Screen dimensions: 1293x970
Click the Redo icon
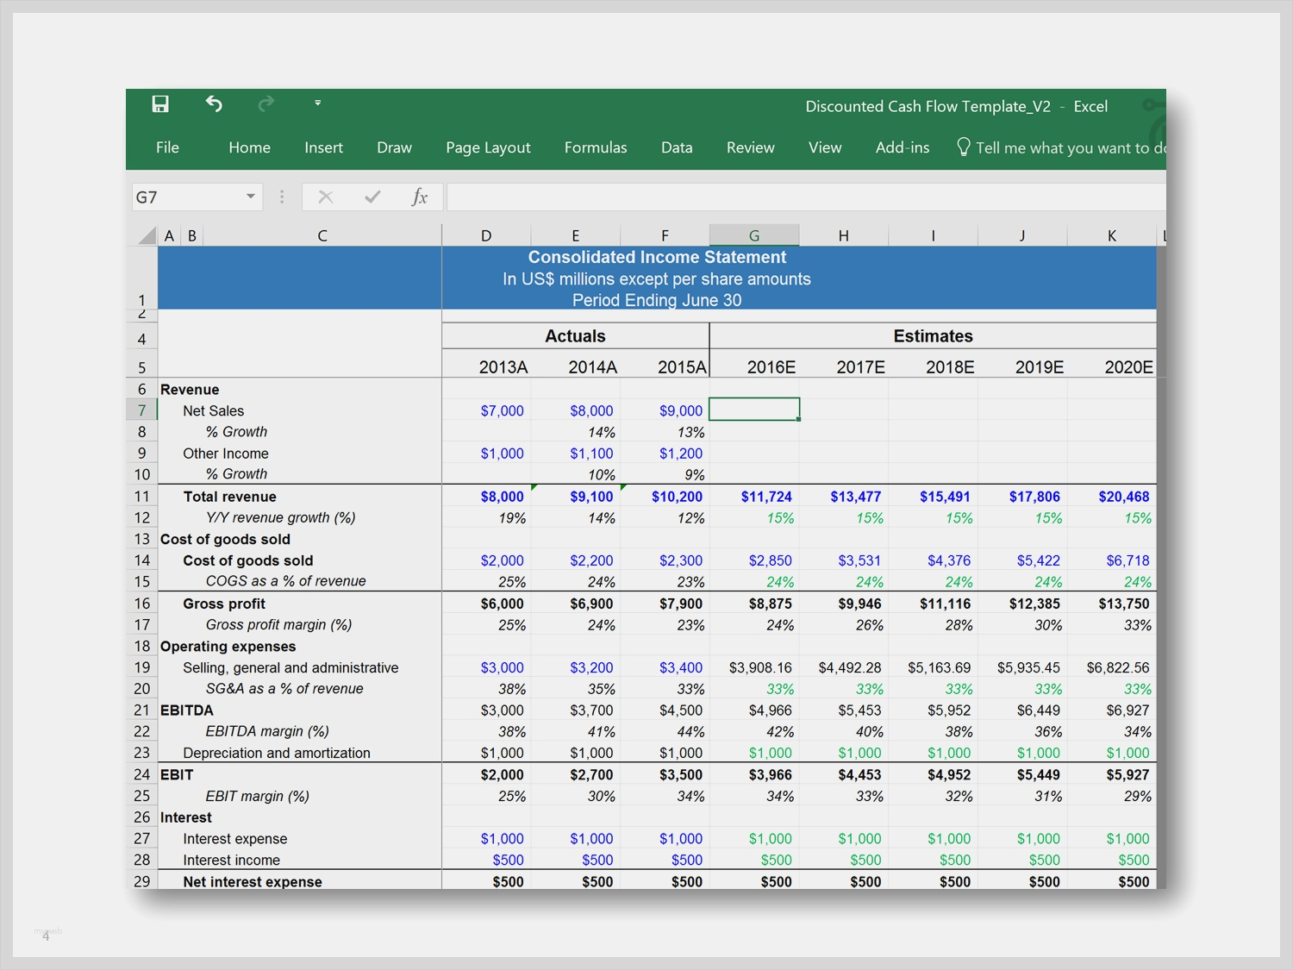[265, 103]
